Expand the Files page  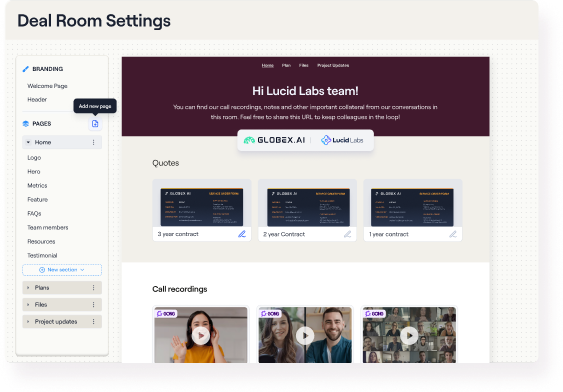(28, 304)
